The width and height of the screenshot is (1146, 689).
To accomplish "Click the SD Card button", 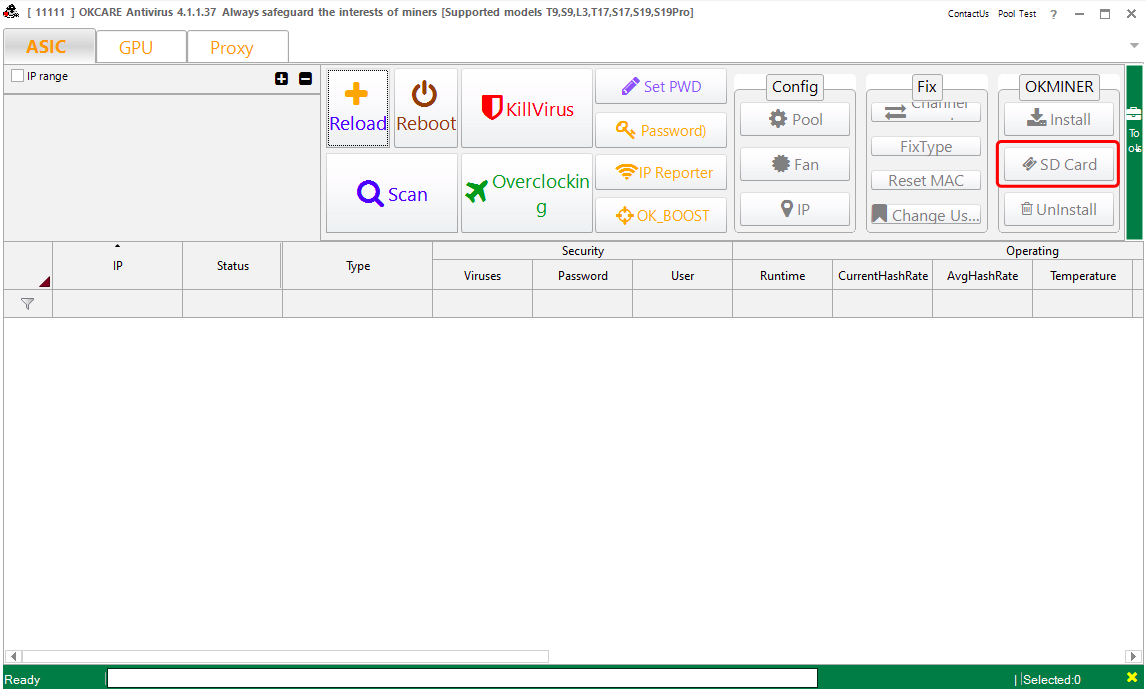I will point(1057,163).
